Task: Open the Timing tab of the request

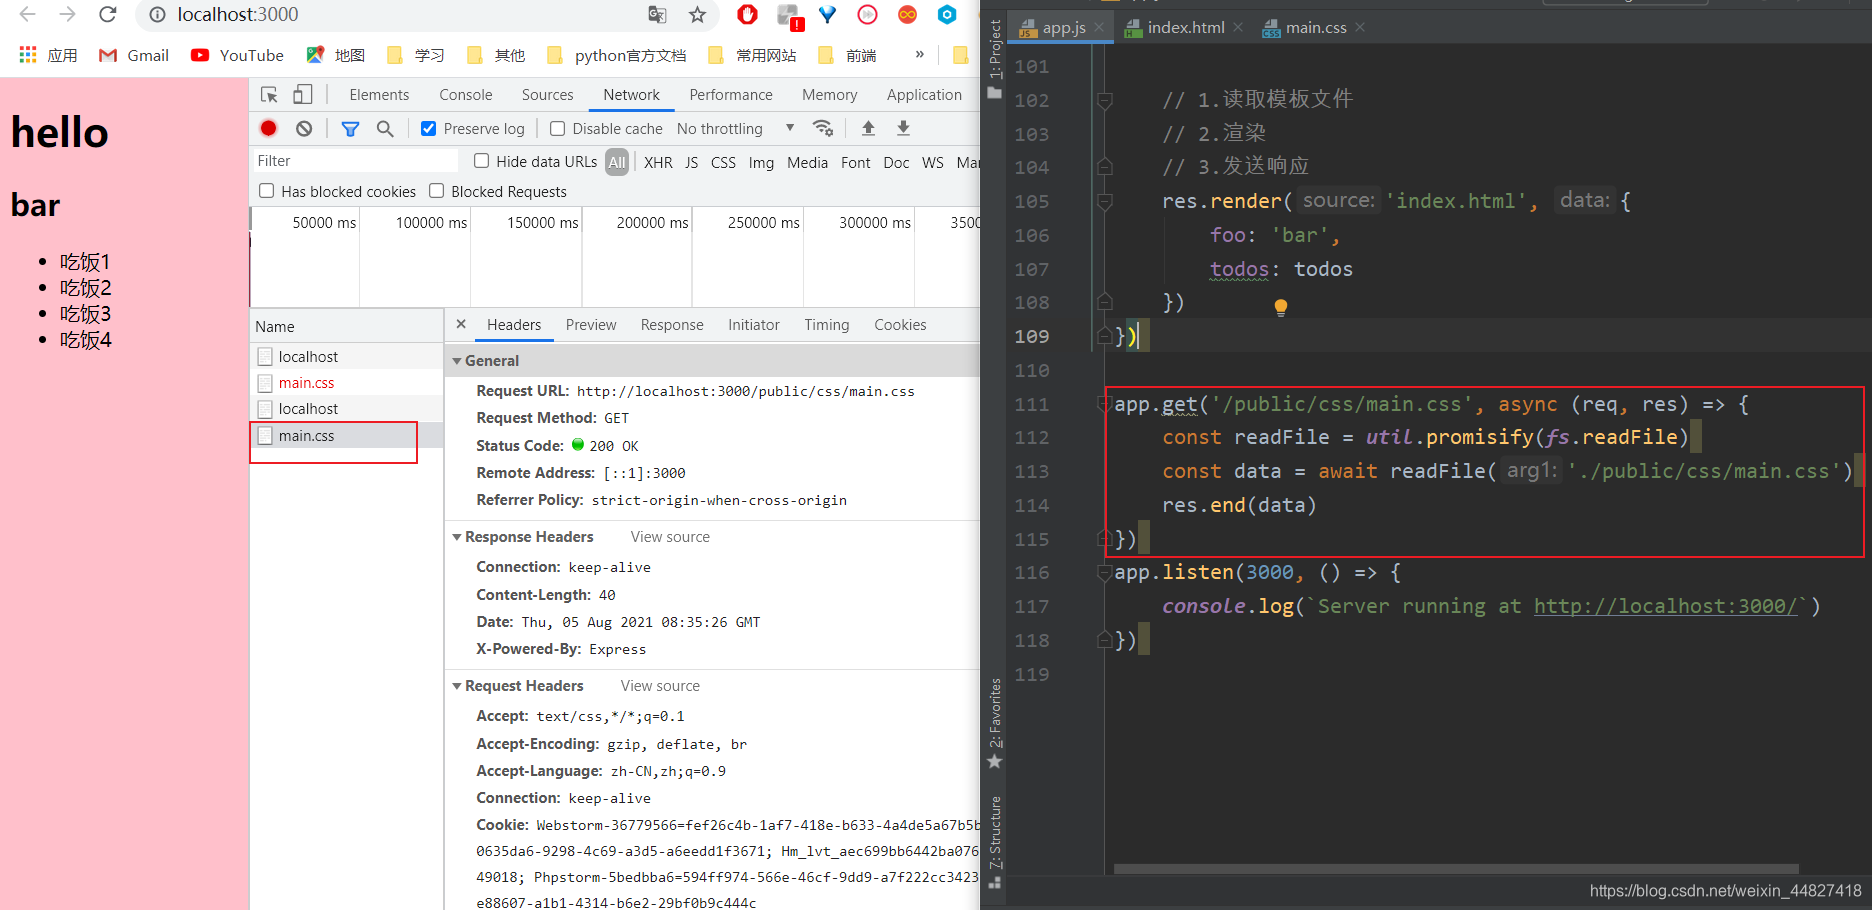Action: (x=827, y=325)
